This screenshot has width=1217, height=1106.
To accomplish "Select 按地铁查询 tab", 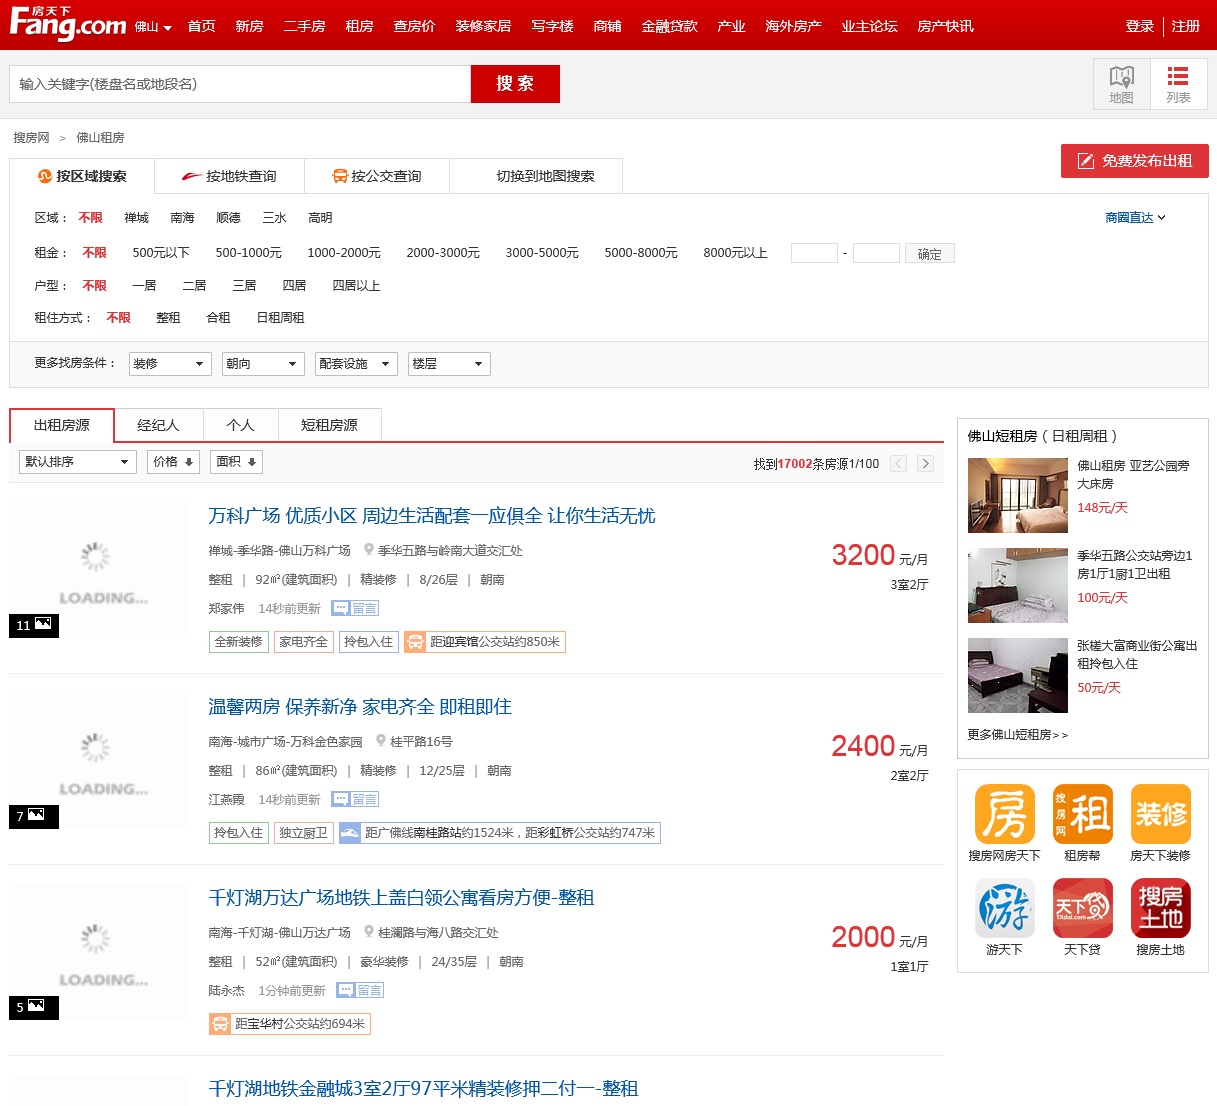I will (229, 176).
